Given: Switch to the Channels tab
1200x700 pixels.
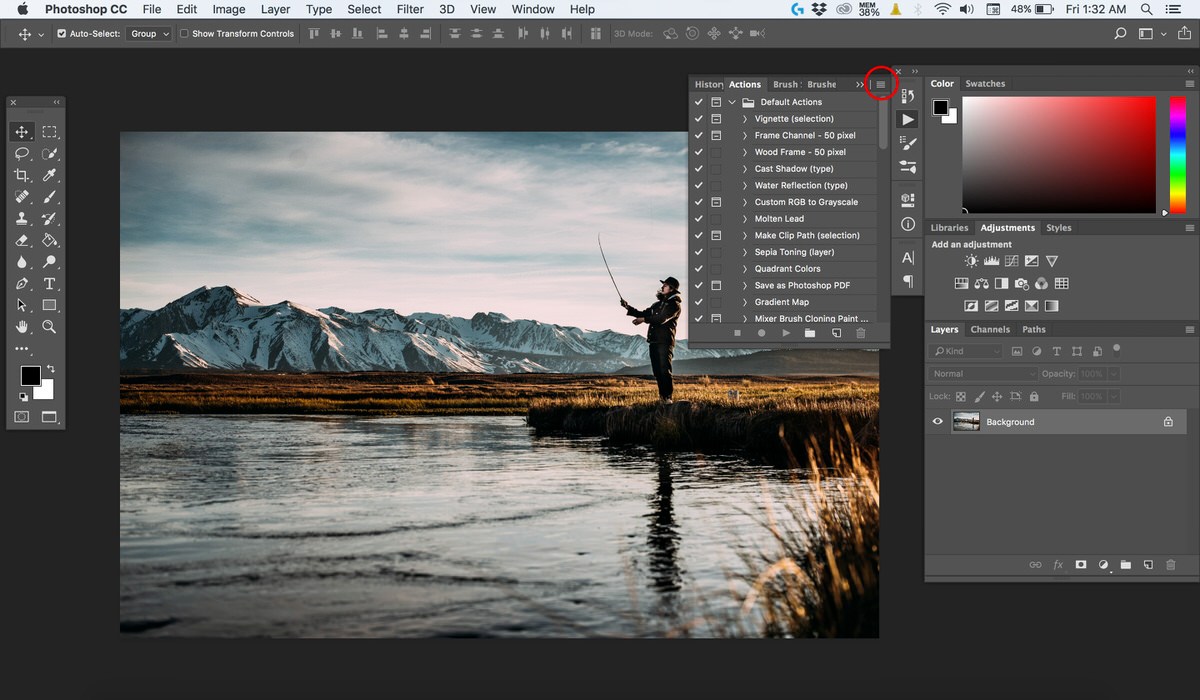Looking at the screenshot, I should click(x=990, y=329).
